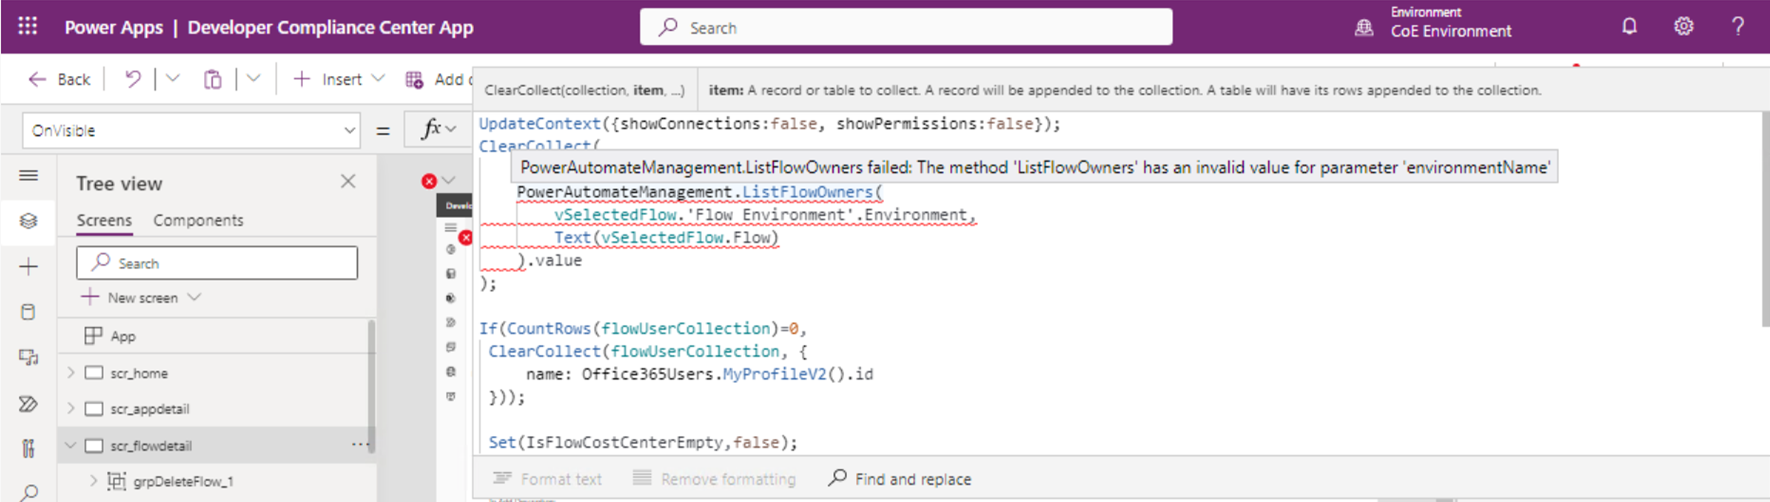This screenshot has height=502, width=1770.
Task: Click the CountRows function in formula
Action: [x=549, y=328]
